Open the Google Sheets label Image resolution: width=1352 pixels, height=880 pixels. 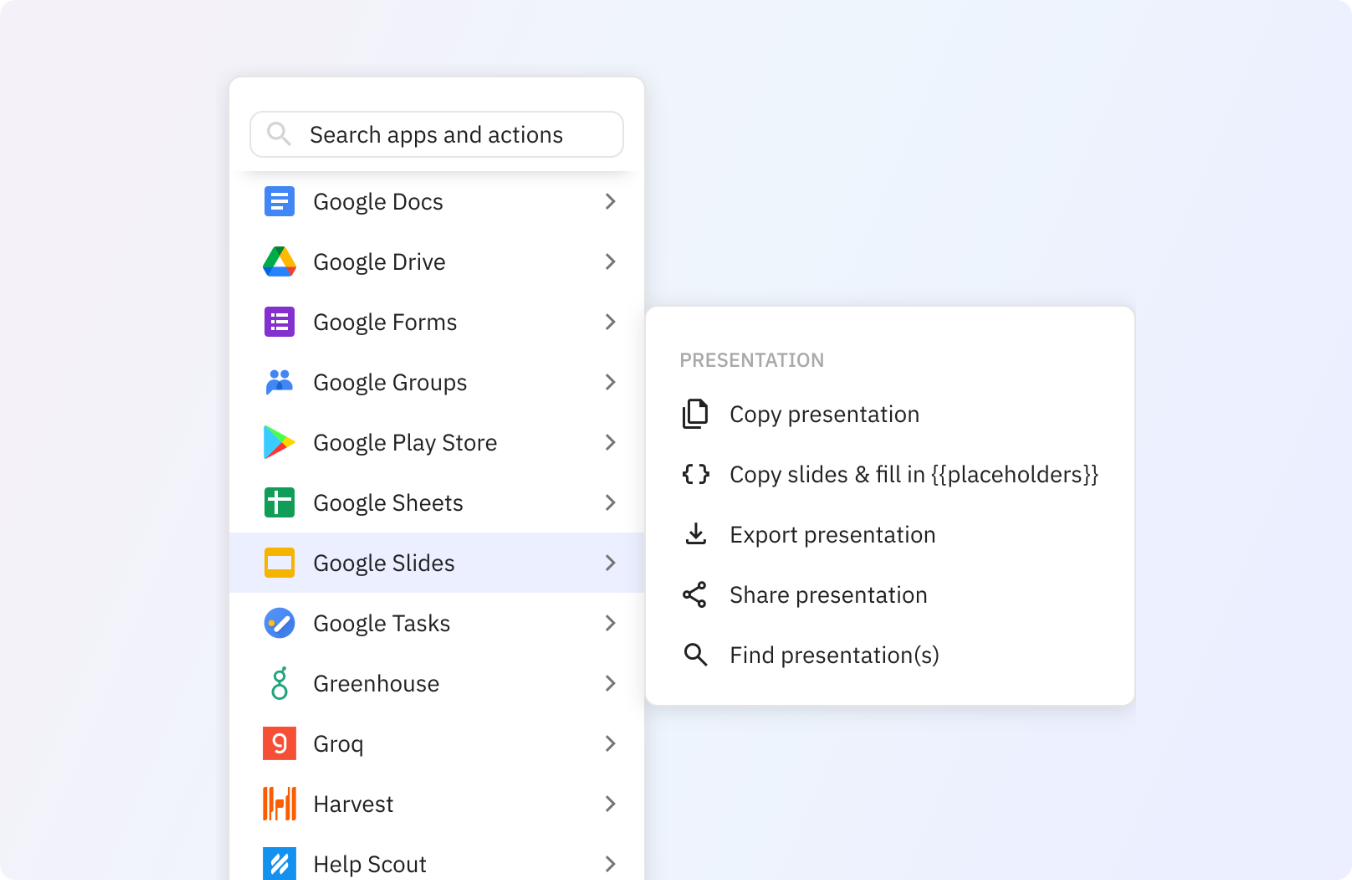tap(388, 503)
